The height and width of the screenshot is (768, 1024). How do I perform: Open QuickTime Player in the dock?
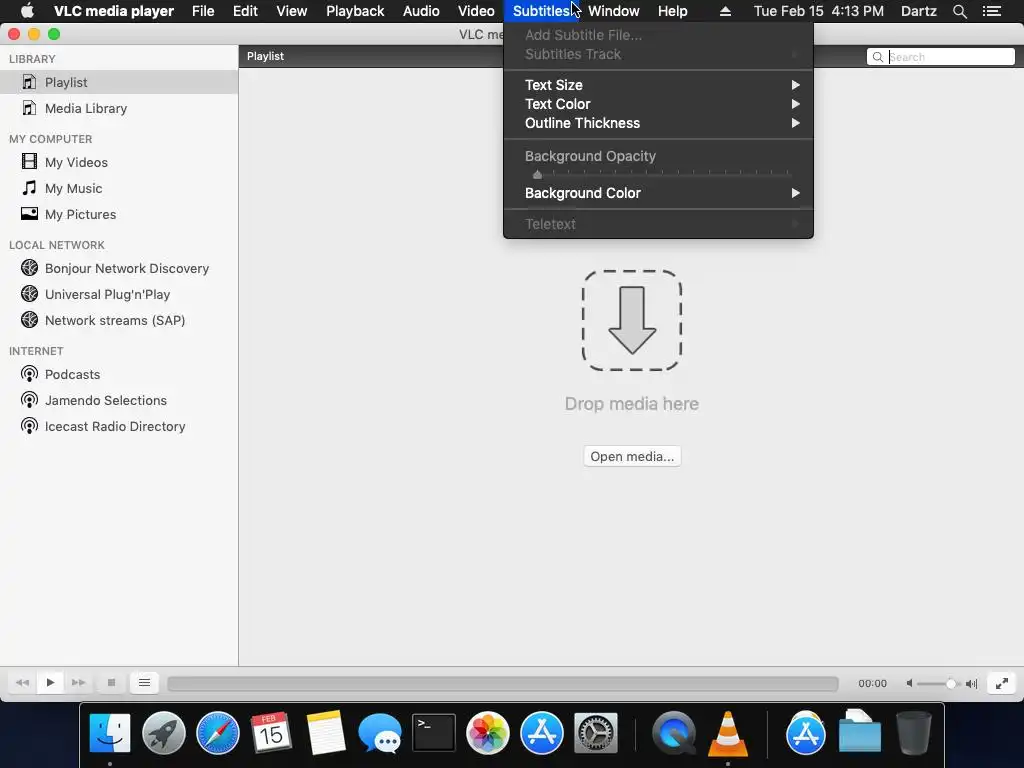coord(674,733)
